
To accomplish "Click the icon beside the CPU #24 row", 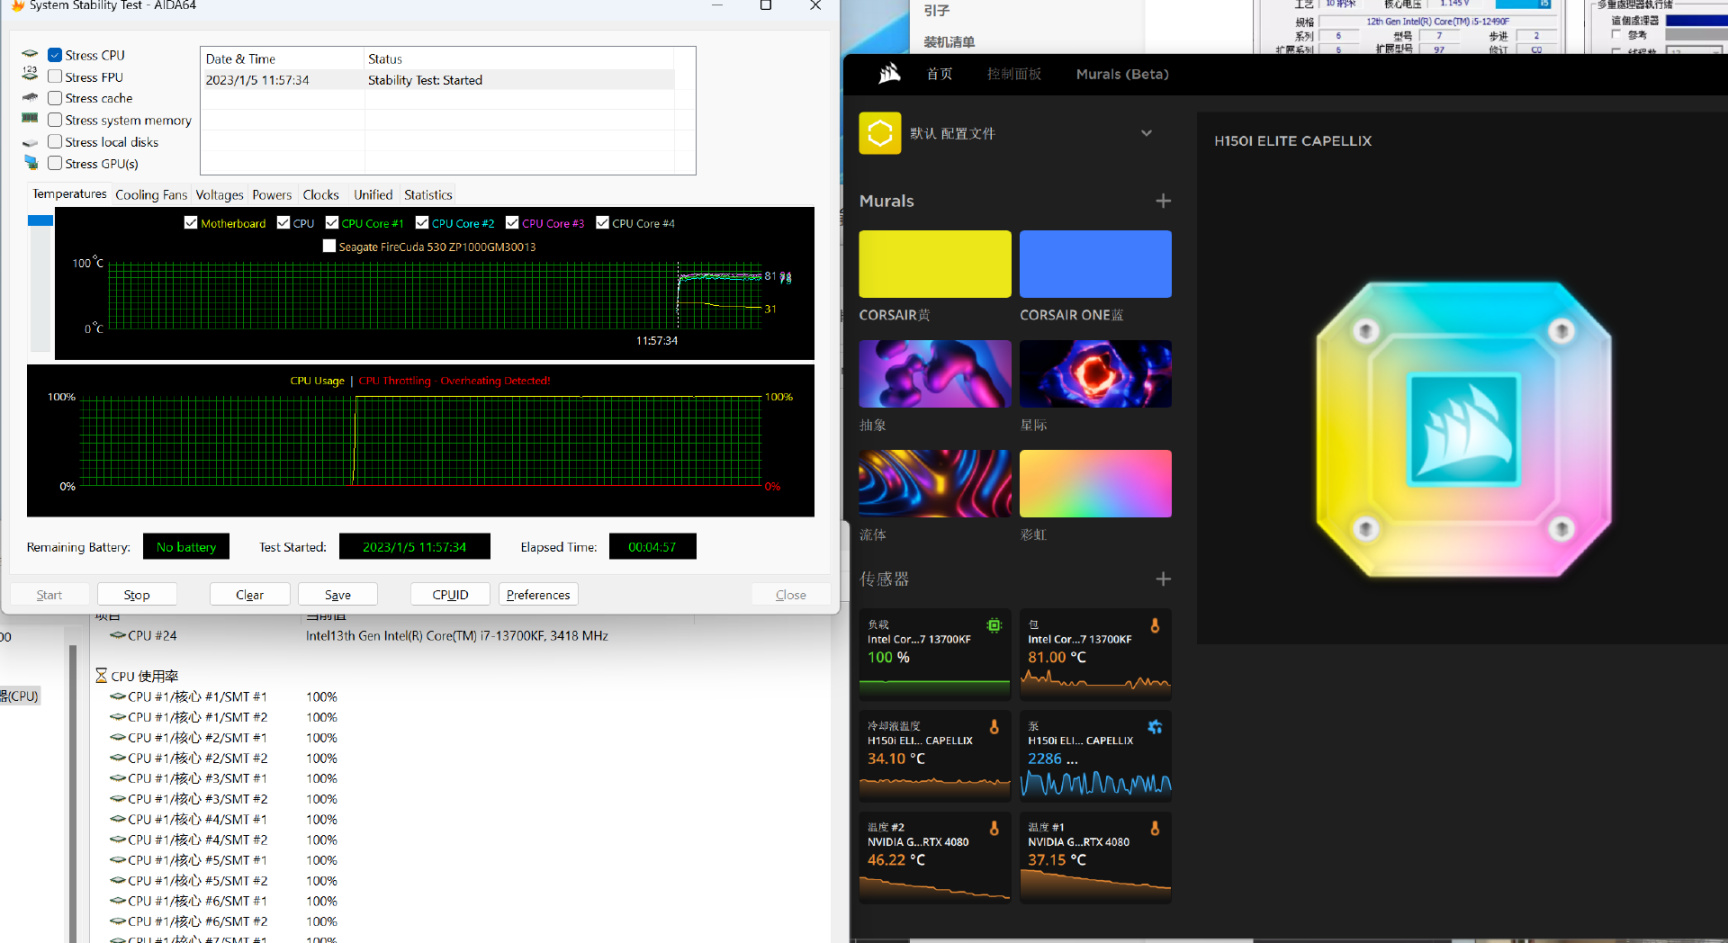I will [117, 636].
